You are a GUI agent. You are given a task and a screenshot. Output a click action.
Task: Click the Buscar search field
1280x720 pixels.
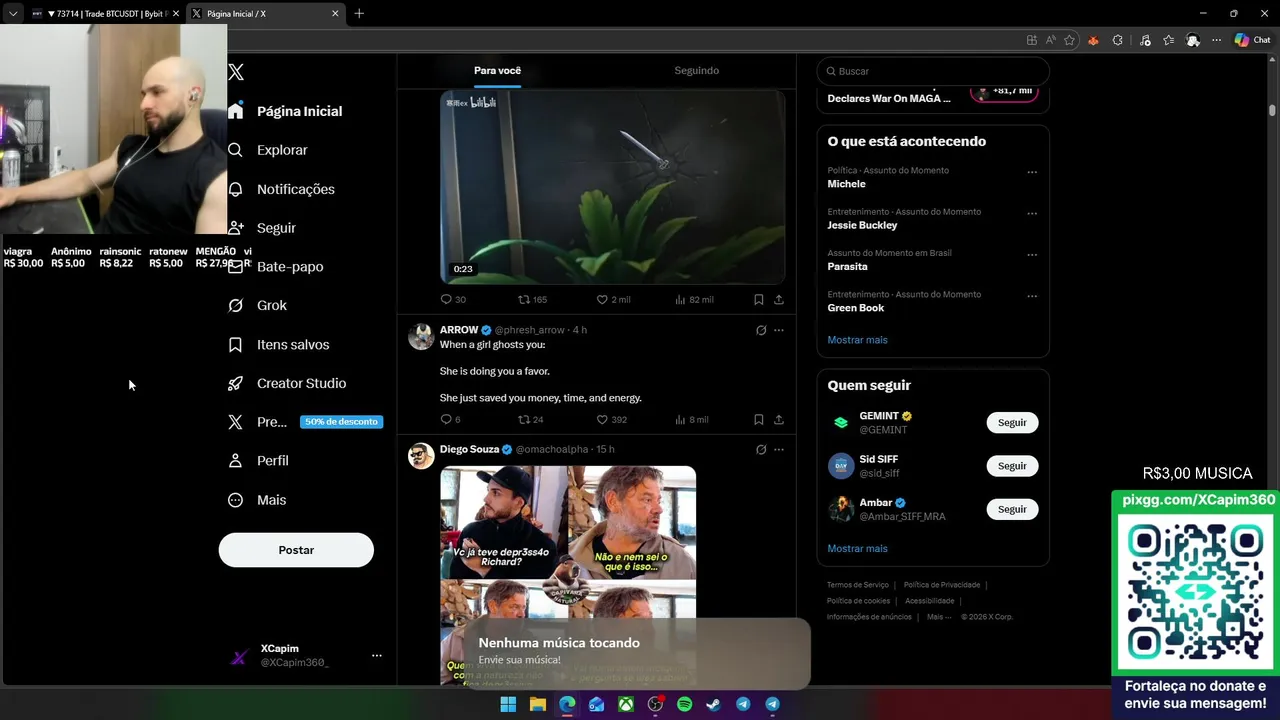click(933, 71)
